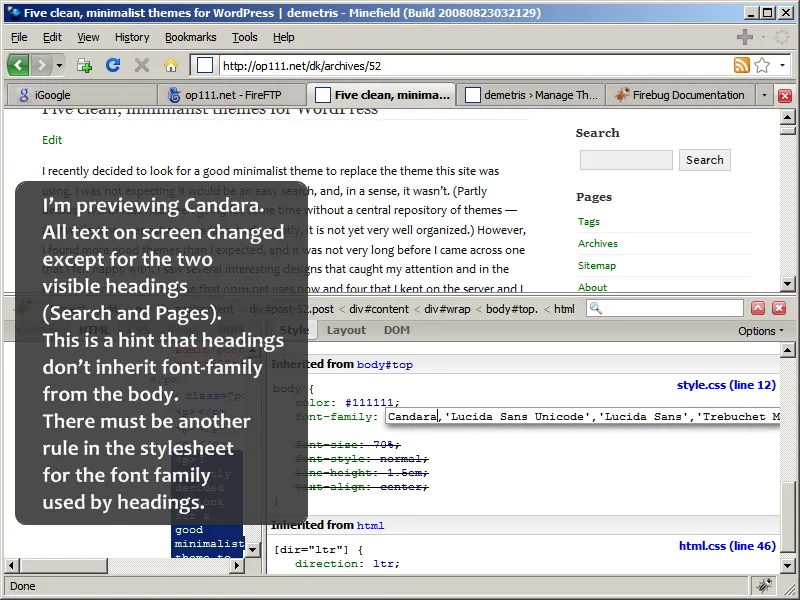
Task: Close Firebug with the red X icon
Action: pyautogui.click(x=779, y=308)
